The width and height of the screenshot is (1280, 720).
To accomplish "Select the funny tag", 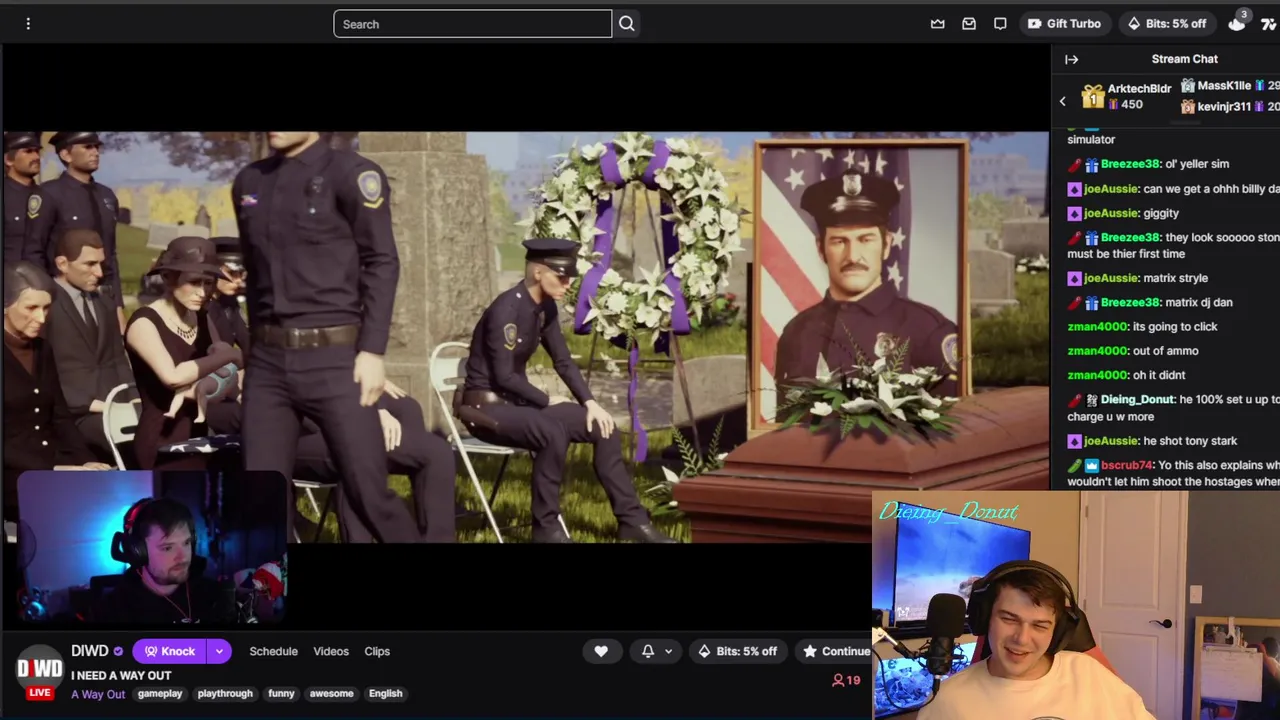I will [x=281, y=694].
